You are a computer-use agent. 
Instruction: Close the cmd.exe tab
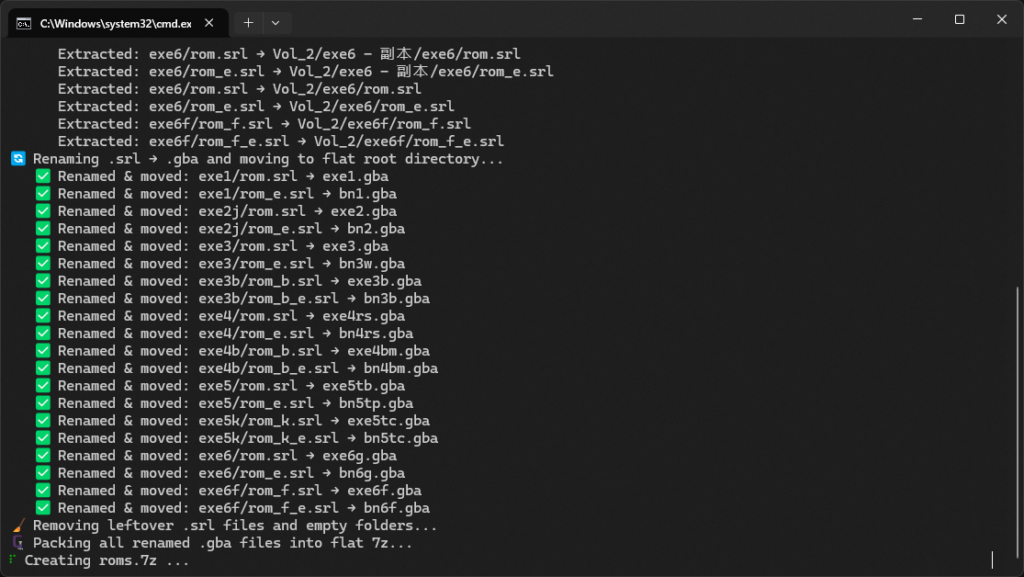click(x=211, y=22)
